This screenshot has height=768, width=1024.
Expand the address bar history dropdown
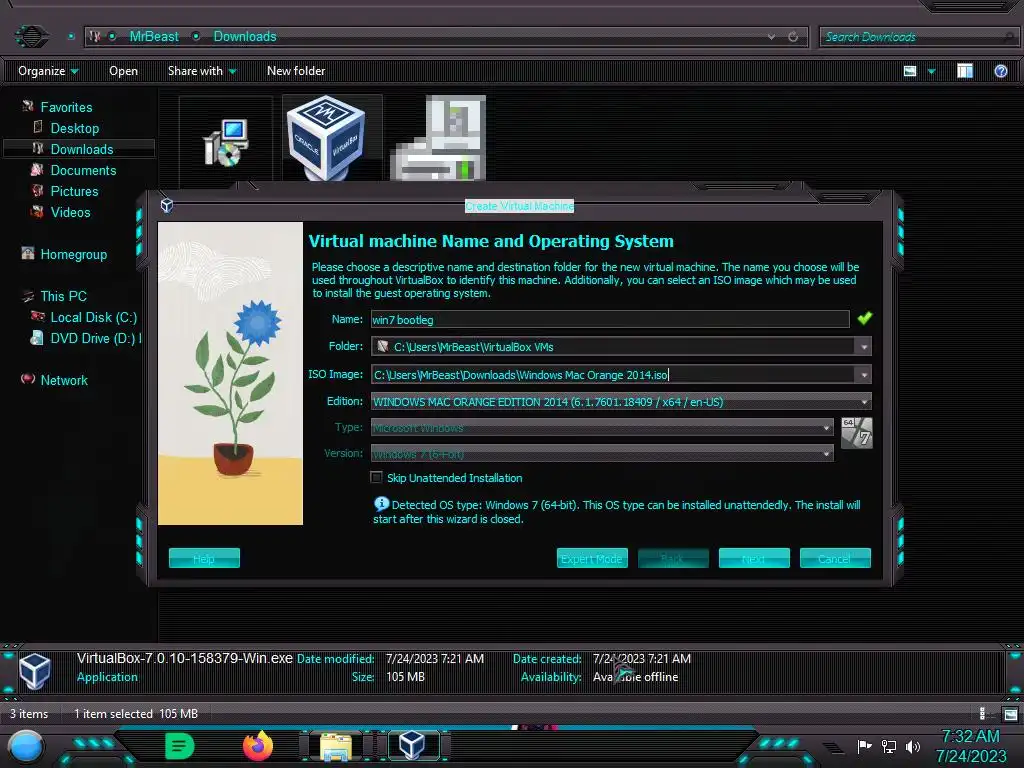click(x=771, y=37)
